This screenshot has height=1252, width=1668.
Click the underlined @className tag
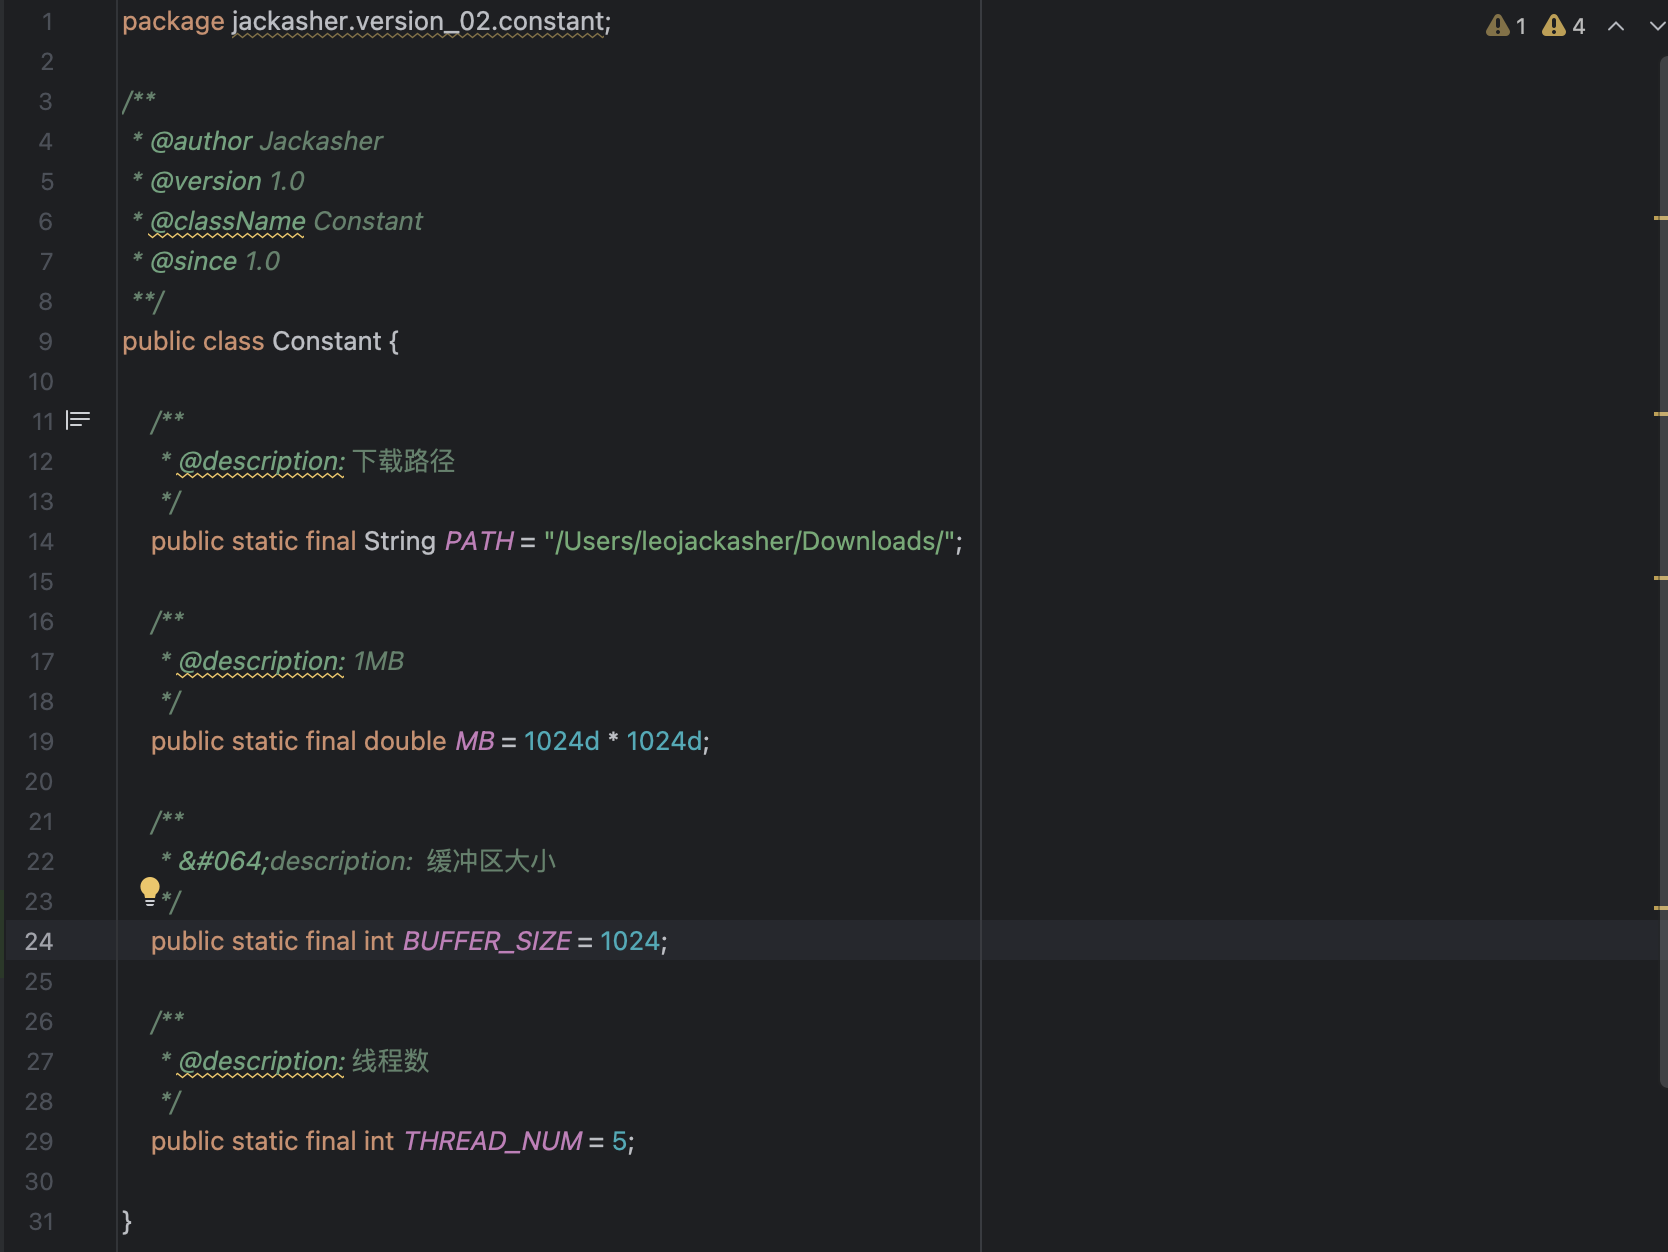(226, 221)
